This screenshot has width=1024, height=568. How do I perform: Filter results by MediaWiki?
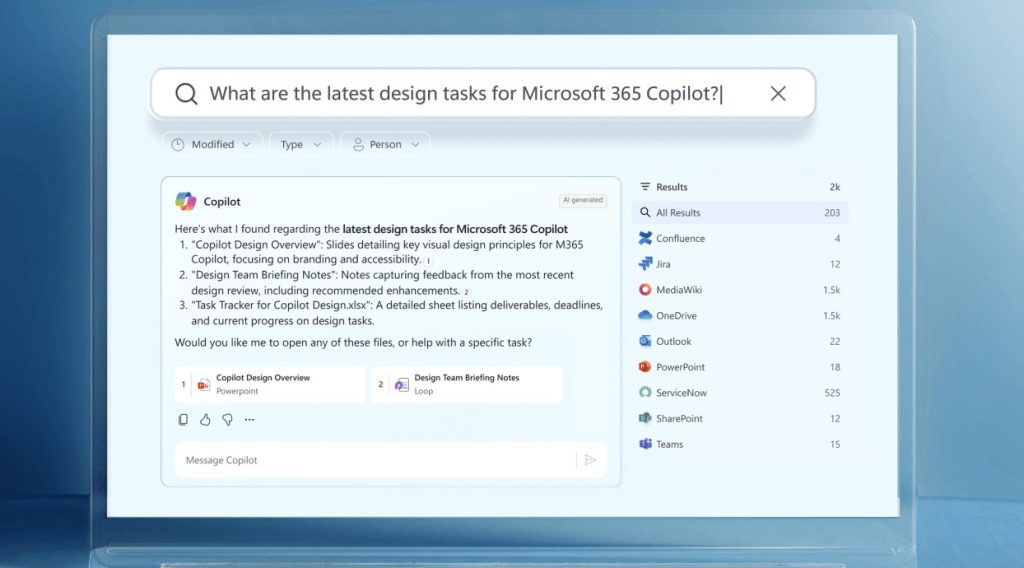[740, 290]
